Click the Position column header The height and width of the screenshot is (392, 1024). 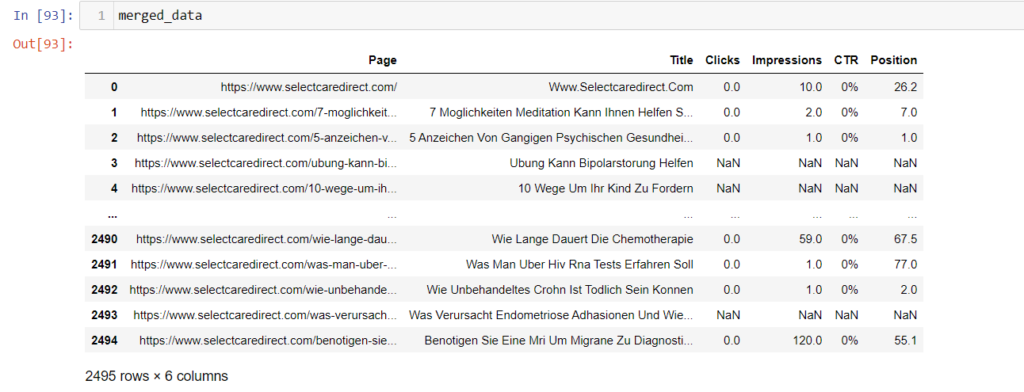[893, 60]
